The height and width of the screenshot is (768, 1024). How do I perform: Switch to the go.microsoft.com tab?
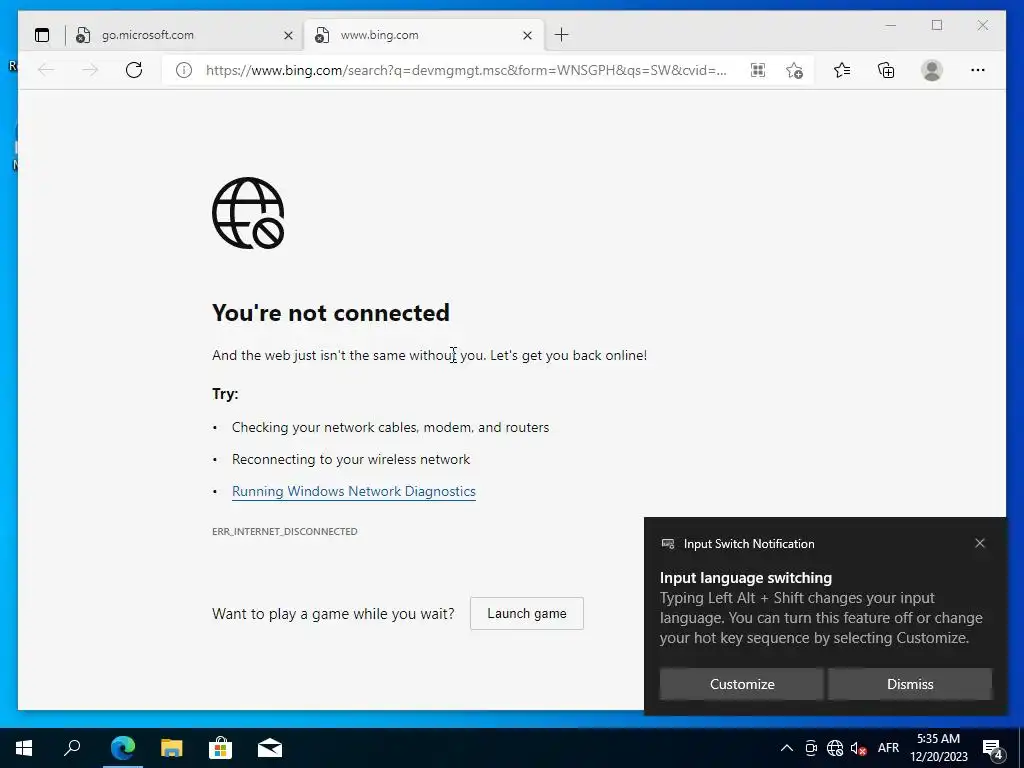pos(184,35)
